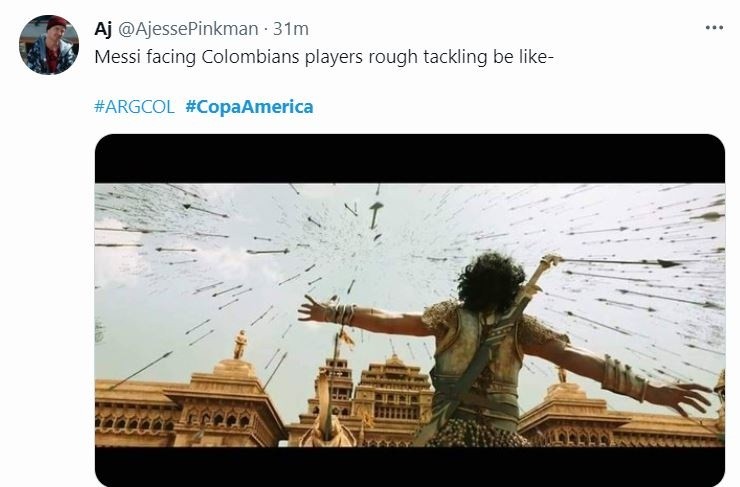Click the statue atop the left dome

coord(240,344)
